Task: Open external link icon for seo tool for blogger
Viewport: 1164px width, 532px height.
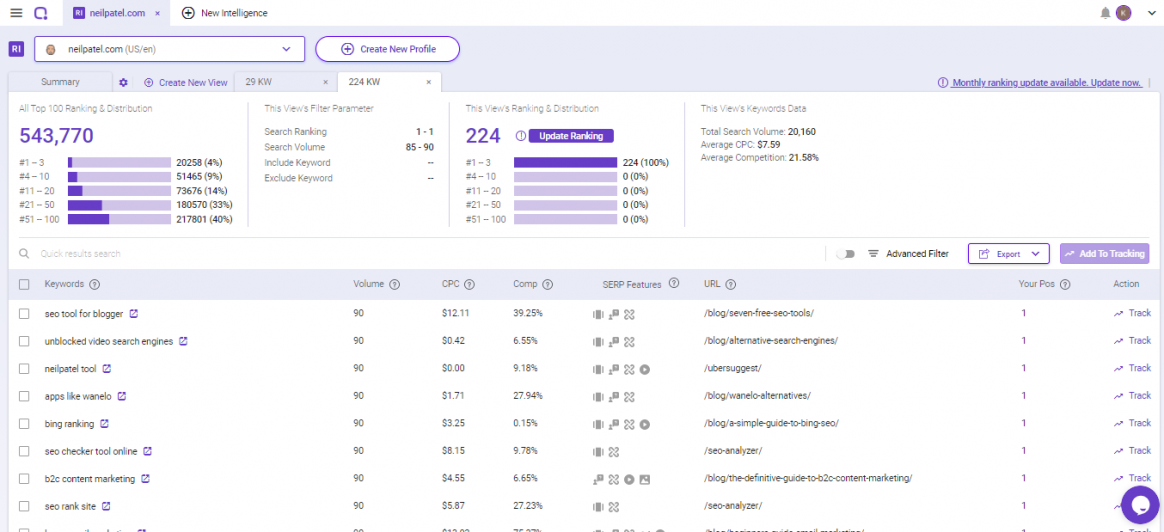Action: [x=134, y=314]
